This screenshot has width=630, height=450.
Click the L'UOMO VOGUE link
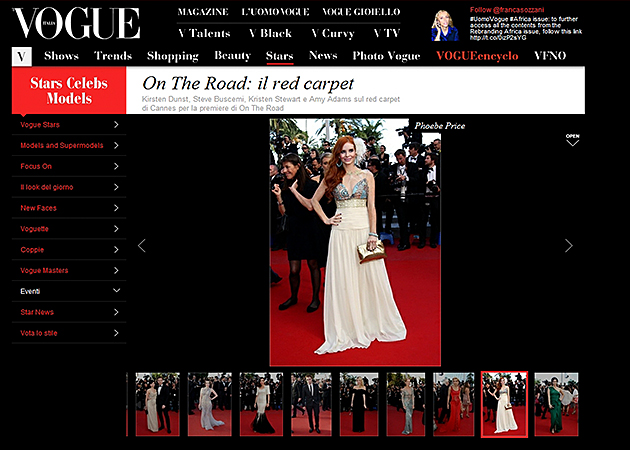coord(275,12)
